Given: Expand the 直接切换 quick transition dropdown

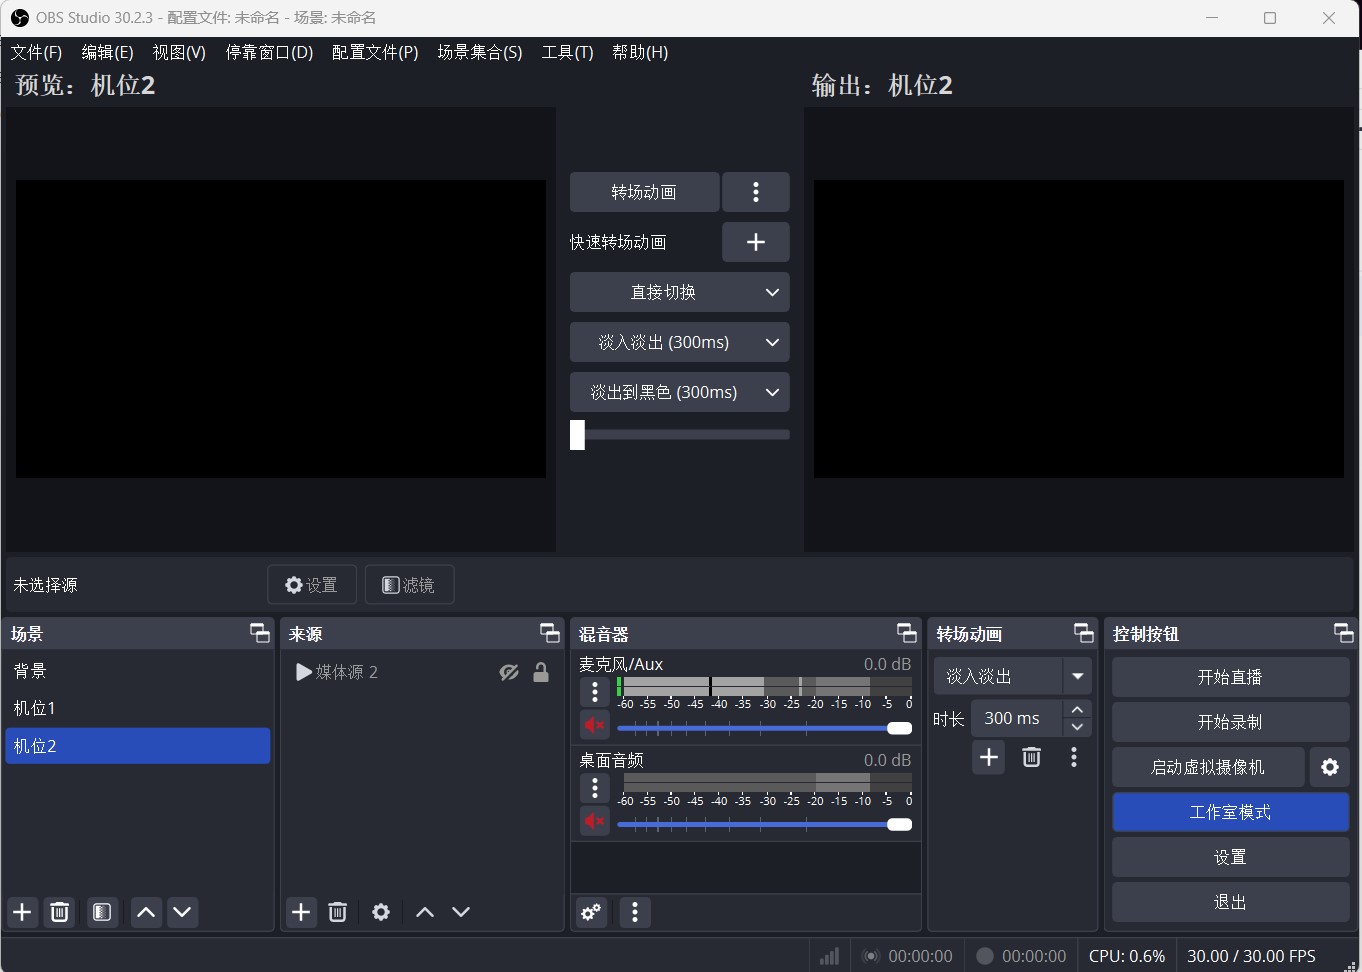Looking at the screenshot, I should [x=679, y=292].
